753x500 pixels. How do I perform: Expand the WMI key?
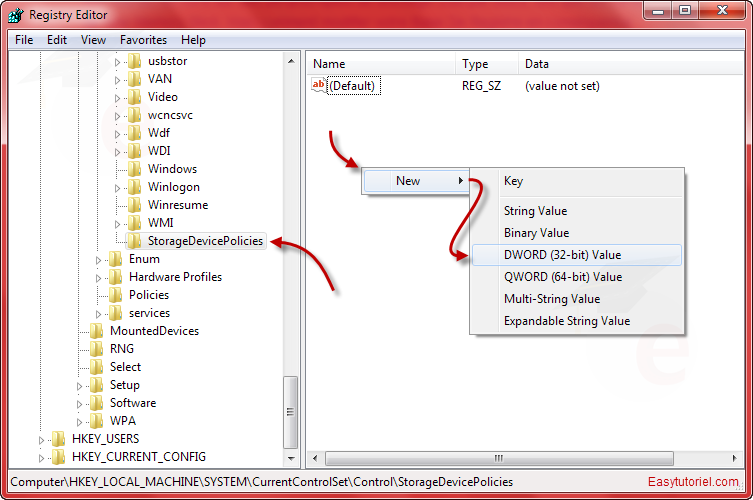click(x=117, y=224)
